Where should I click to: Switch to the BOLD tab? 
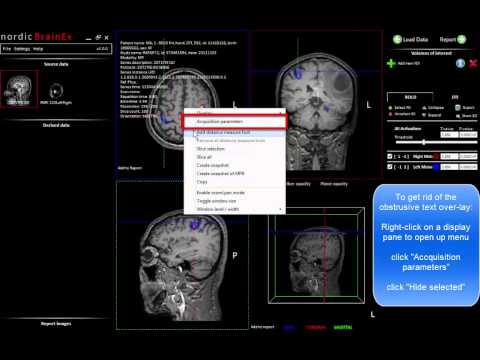click(x=410, y=97)
